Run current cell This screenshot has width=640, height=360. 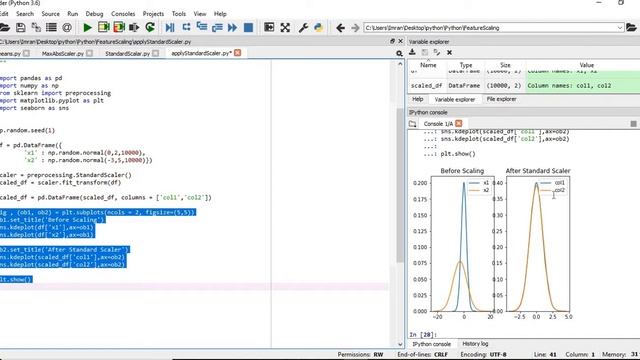(104, 27)
